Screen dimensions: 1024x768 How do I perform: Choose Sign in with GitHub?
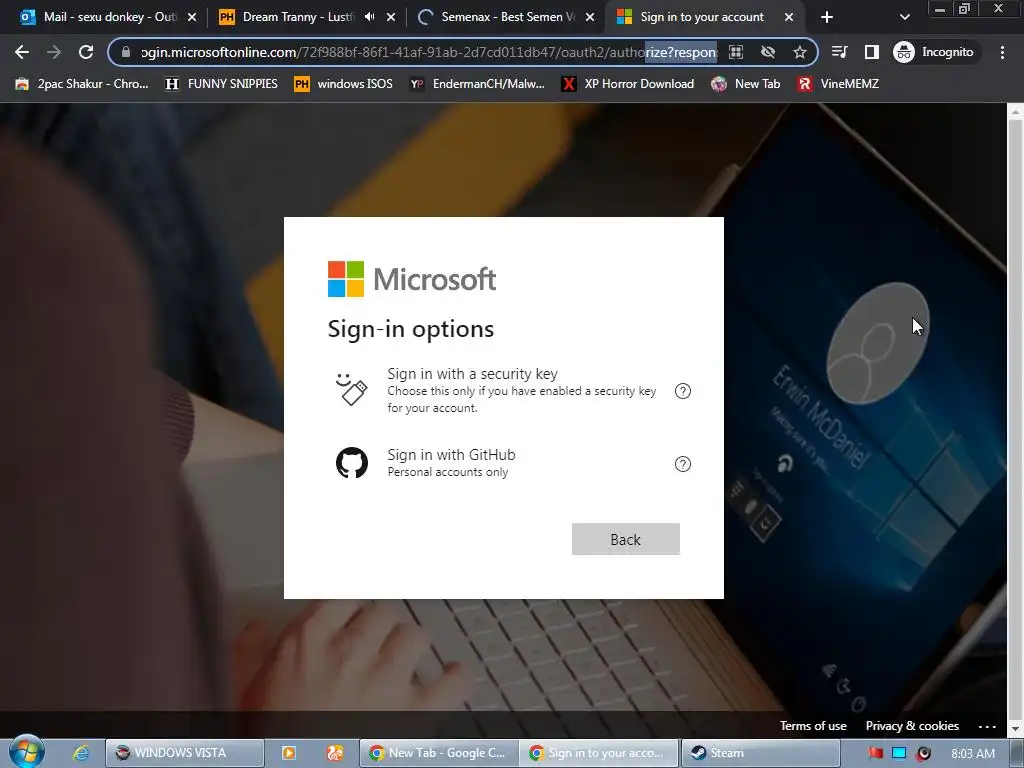[502, 463]
